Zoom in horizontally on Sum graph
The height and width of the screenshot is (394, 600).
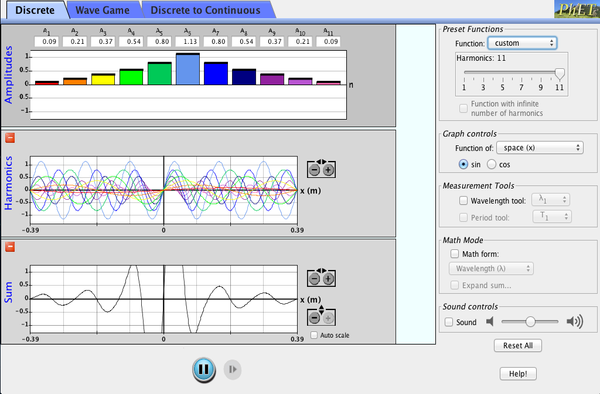point(328,279)
